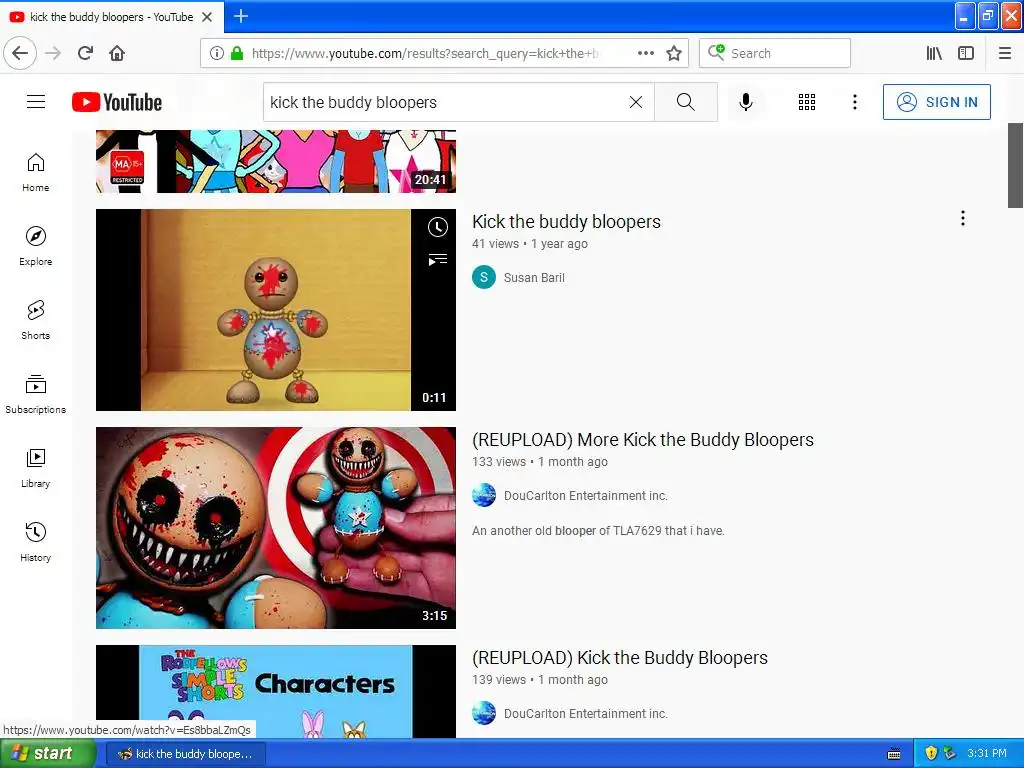Clear the YouTube search box with X
Image resolution: width=1024 pixels, height=768 pixels.
[x=635, y=102]
